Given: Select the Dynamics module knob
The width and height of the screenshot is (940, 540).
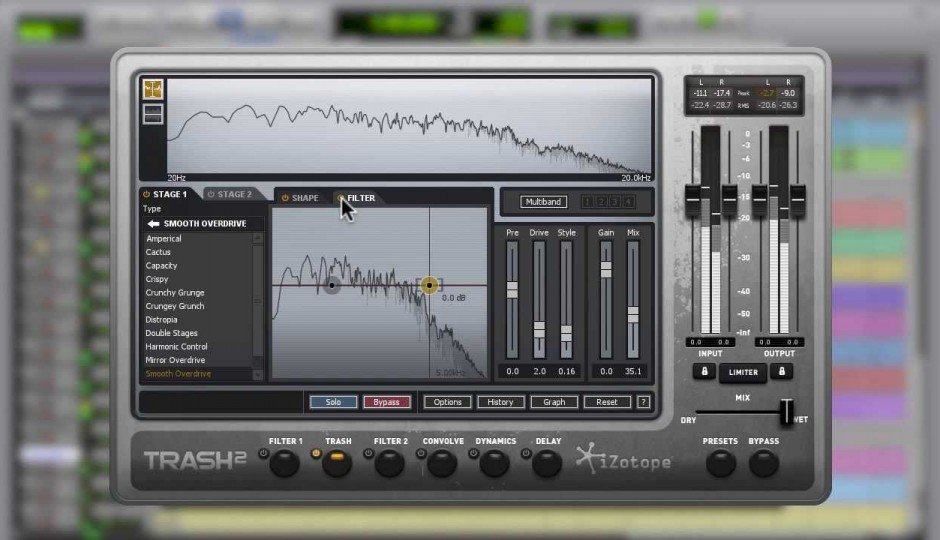Looking at the screenshot, I should tap(495, 464).
